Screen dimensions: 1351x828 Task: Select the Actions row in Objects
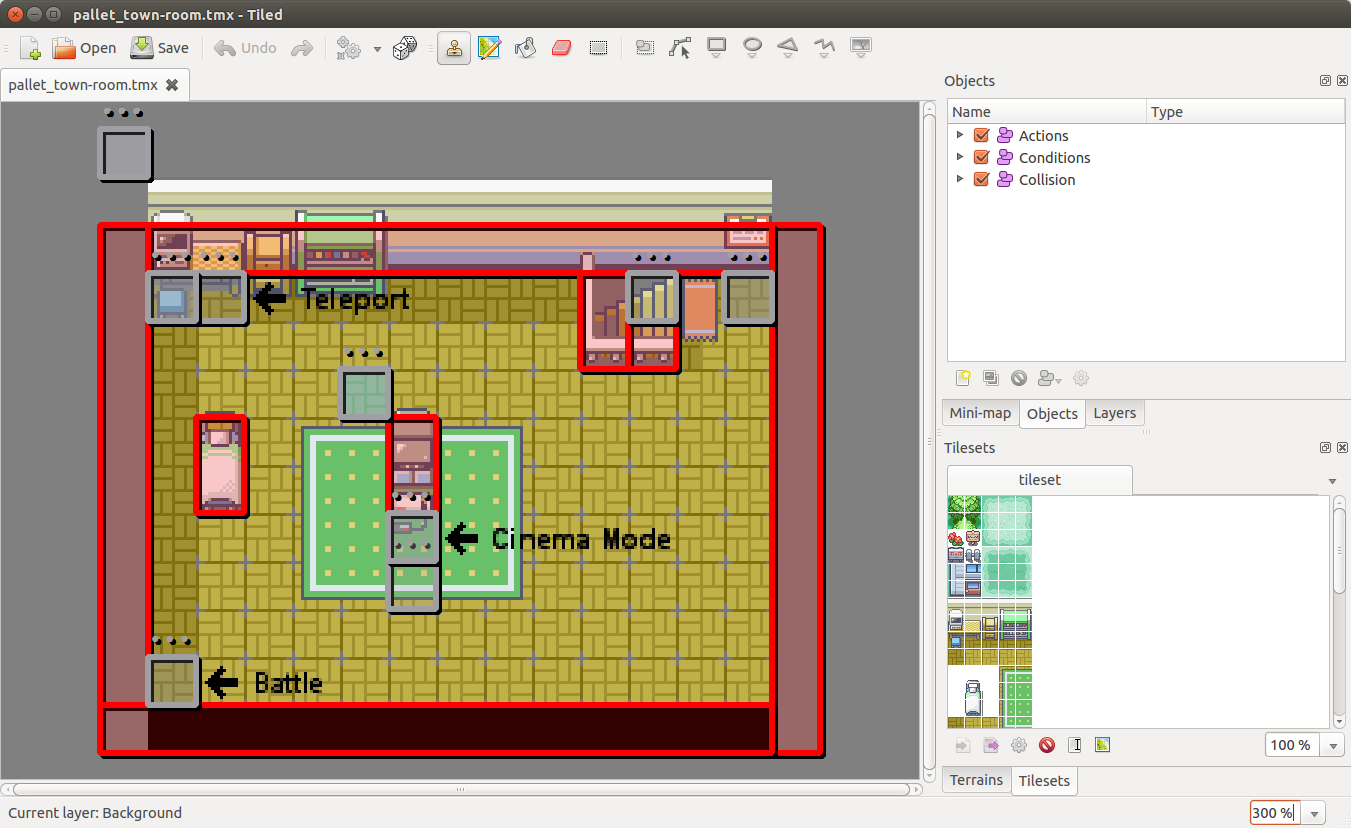point(1146,135)
